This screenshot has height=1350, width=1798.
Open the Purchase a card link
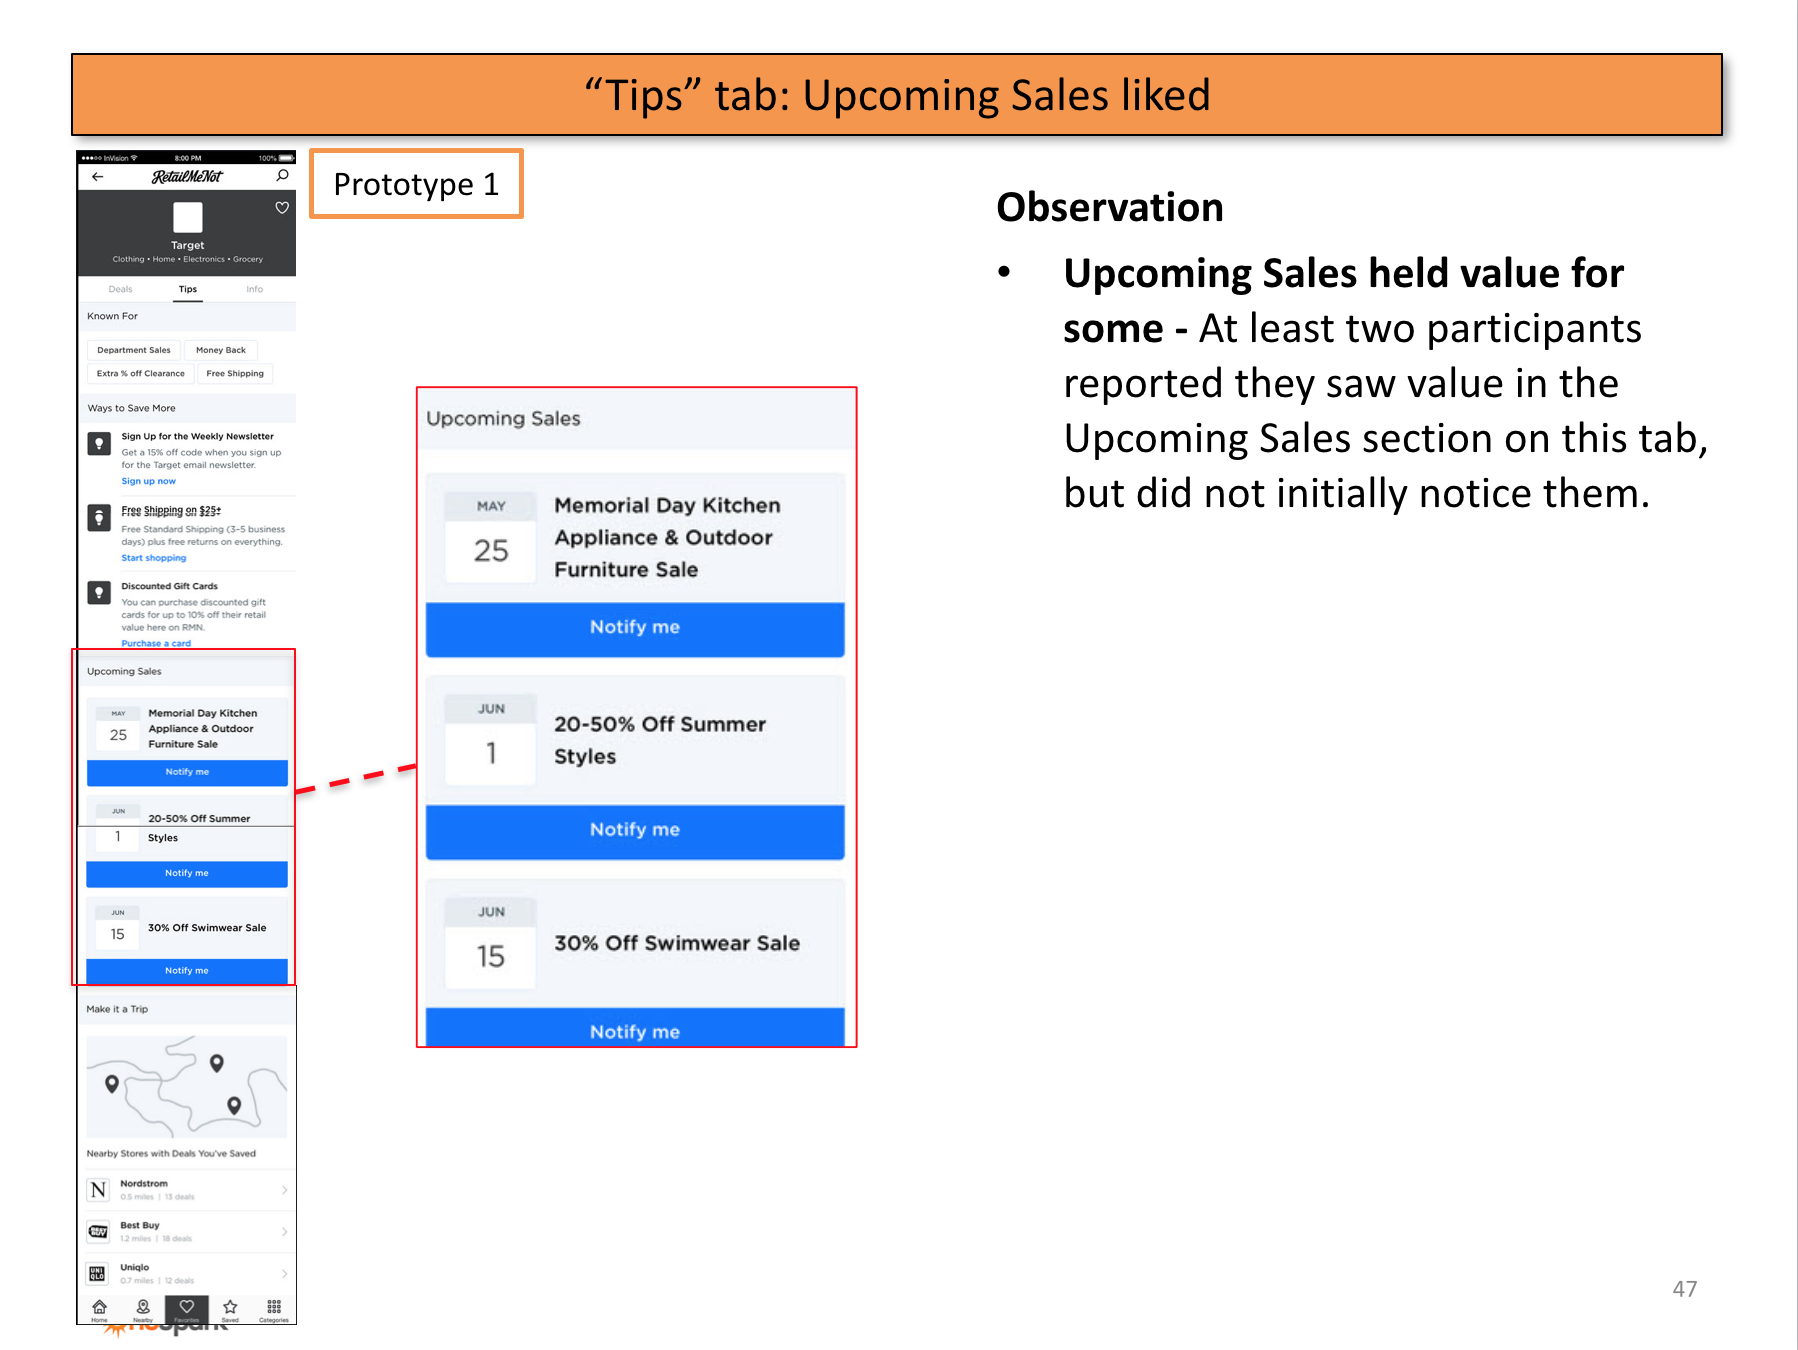(x=155, y=643)
